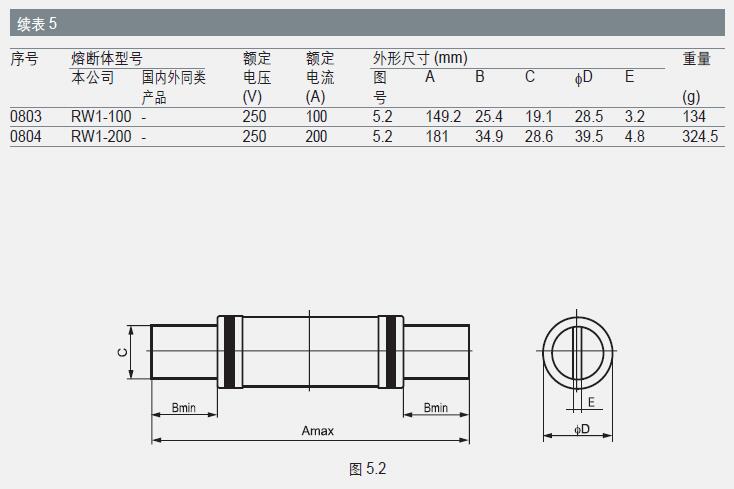Image resolution: width=734 pixels, height=489 pixels.
Task: Click the 图 5.2 figure caption
Action: tap(367, 468)
